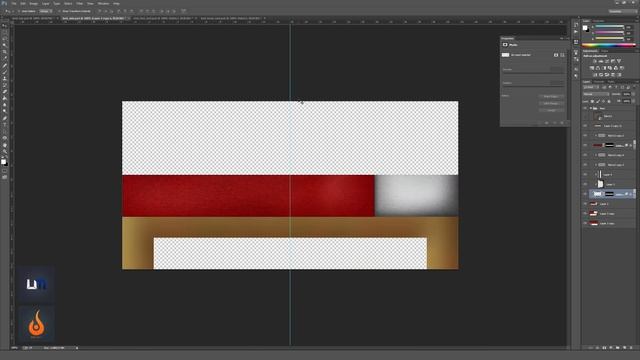
Task: Collapse the top layer group arrow
Action: [591, 108]
